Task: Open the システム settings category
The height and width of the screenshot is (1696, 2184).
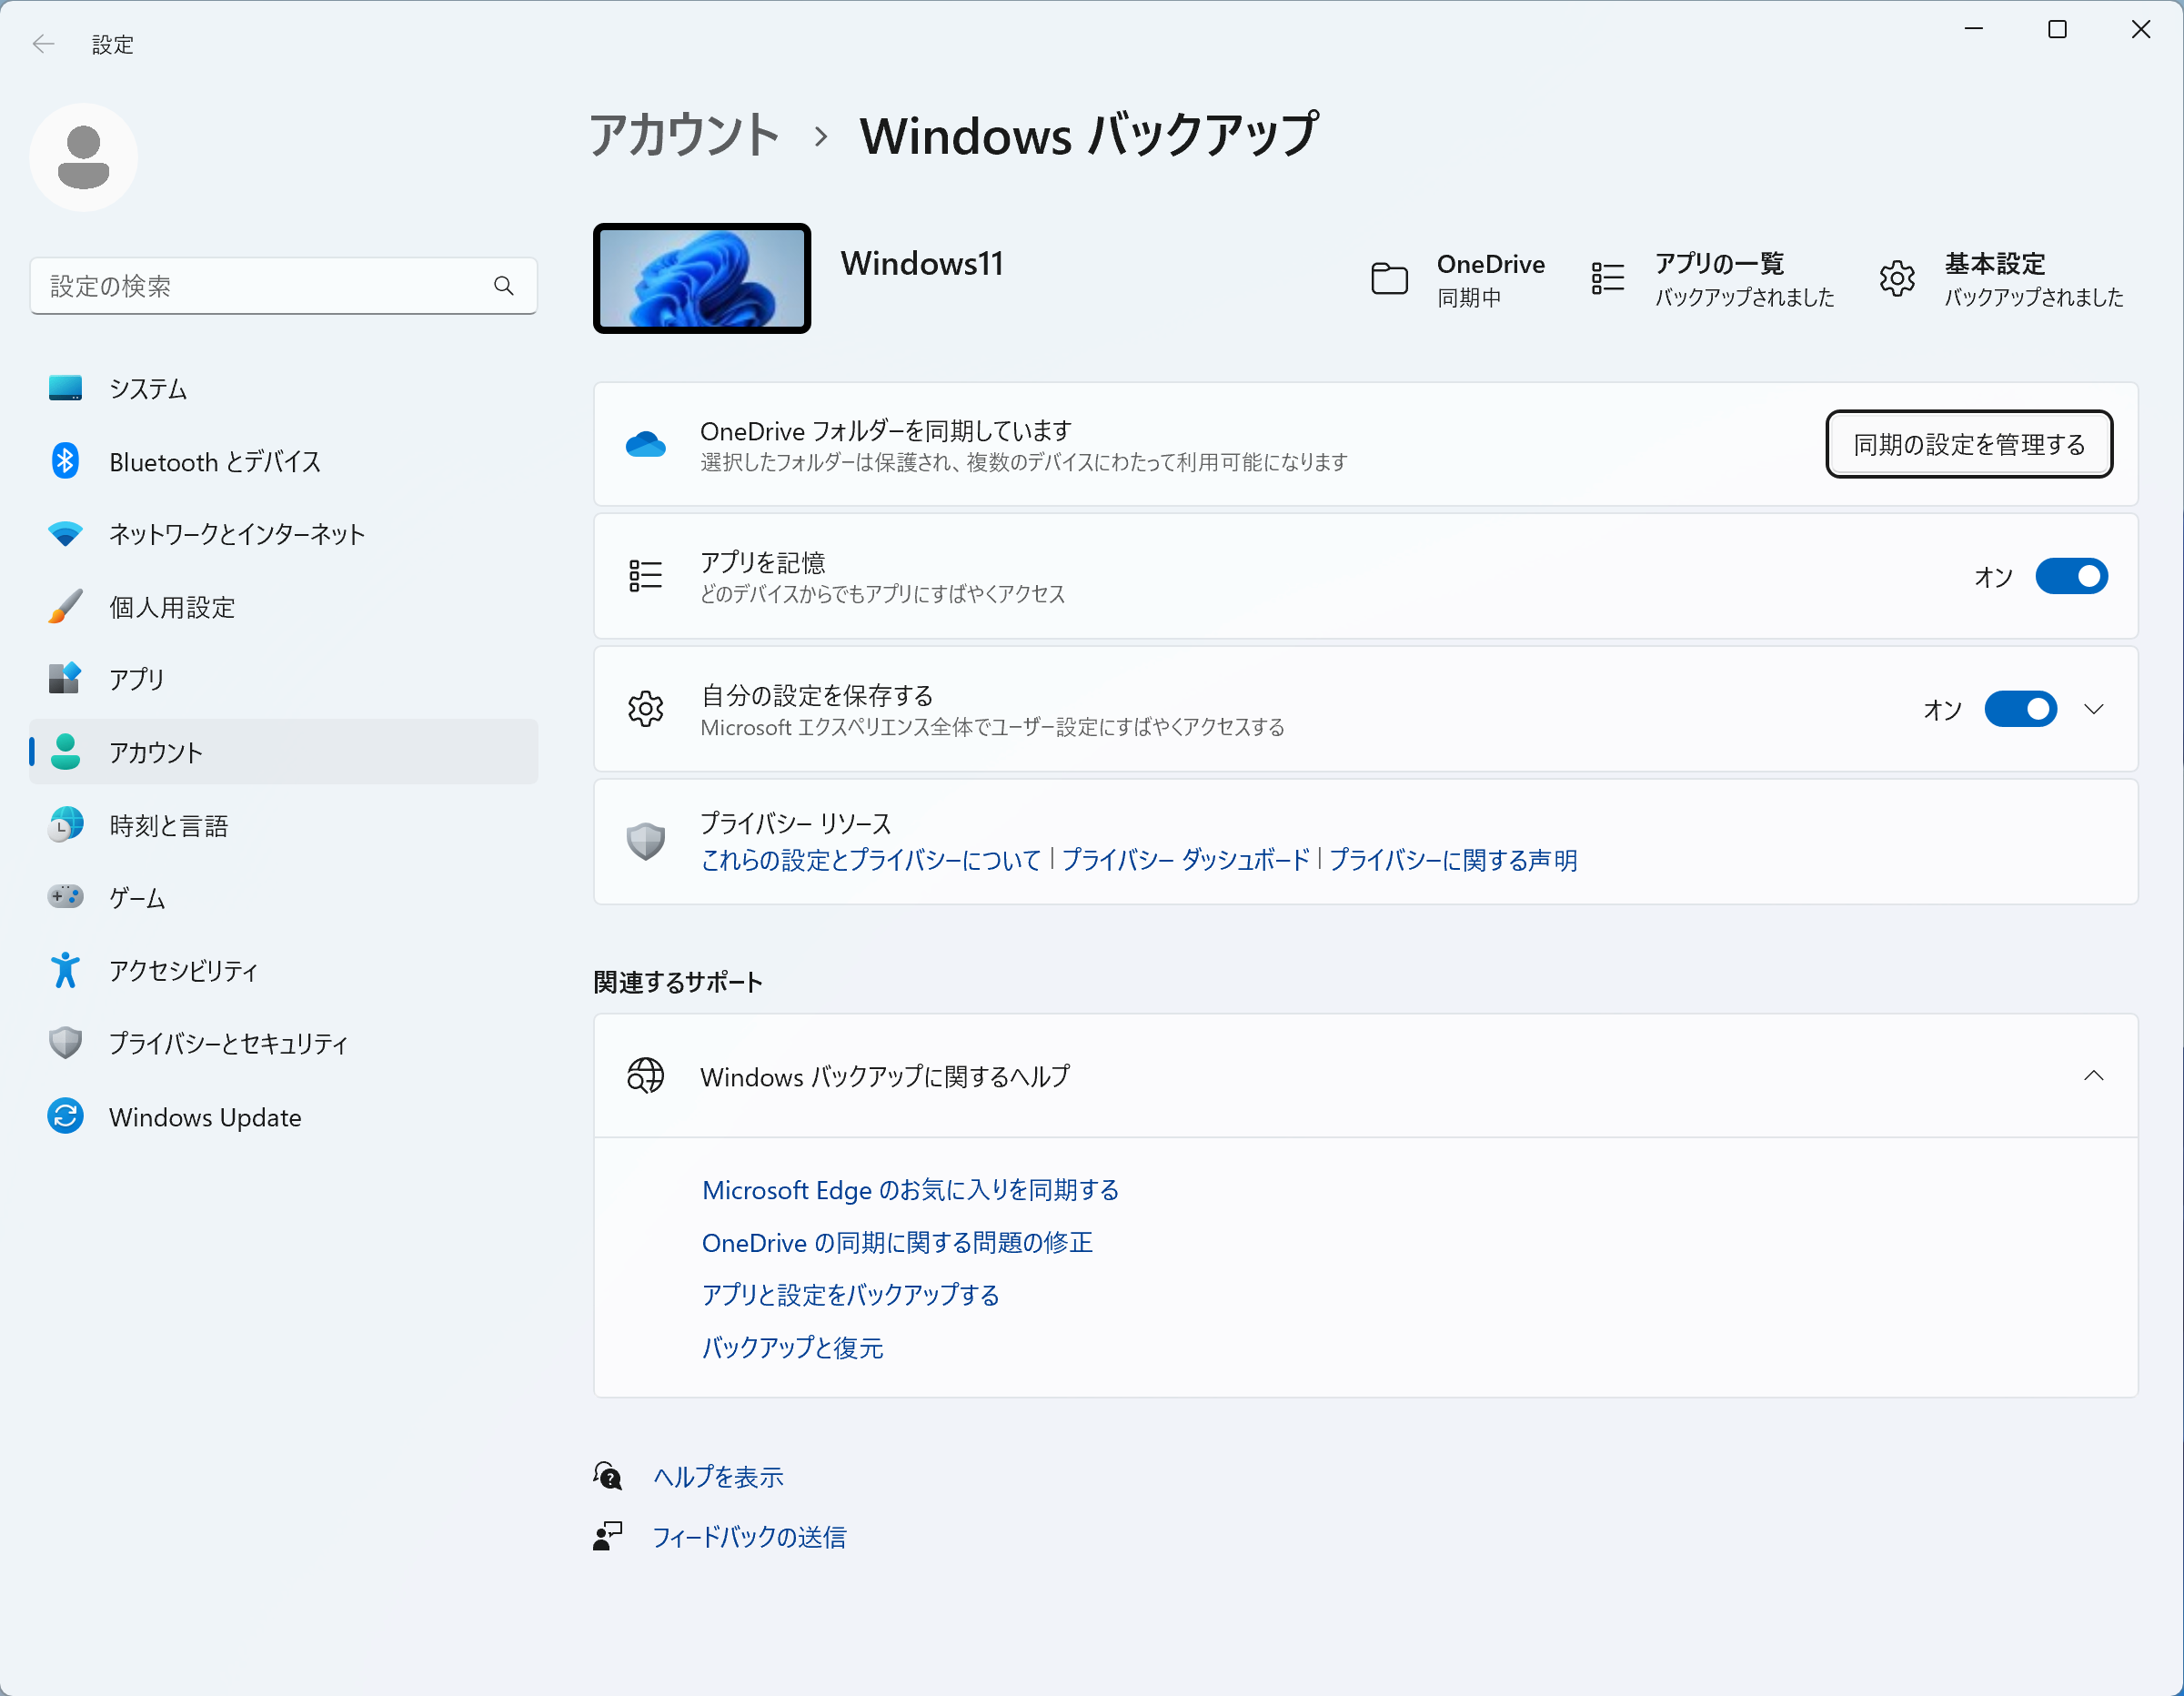Action: point(148,388)
